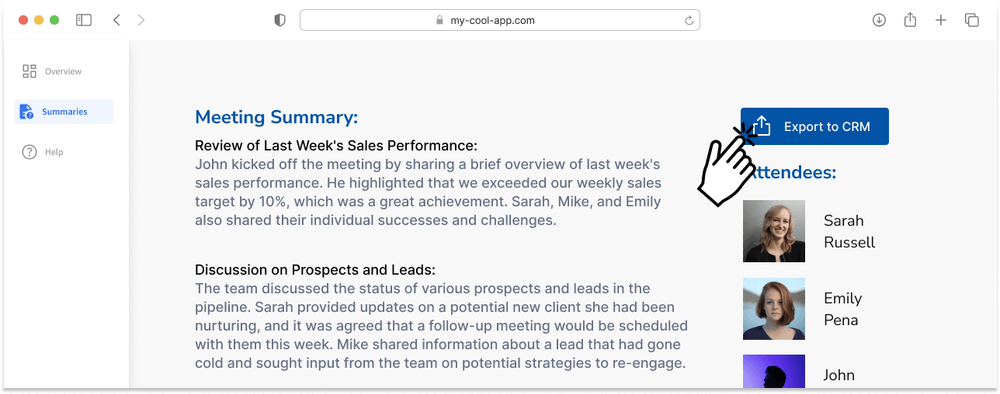This screenshot has height=394, width=1000.
Task: Click the browser share icon
Action: coord(910,20)
